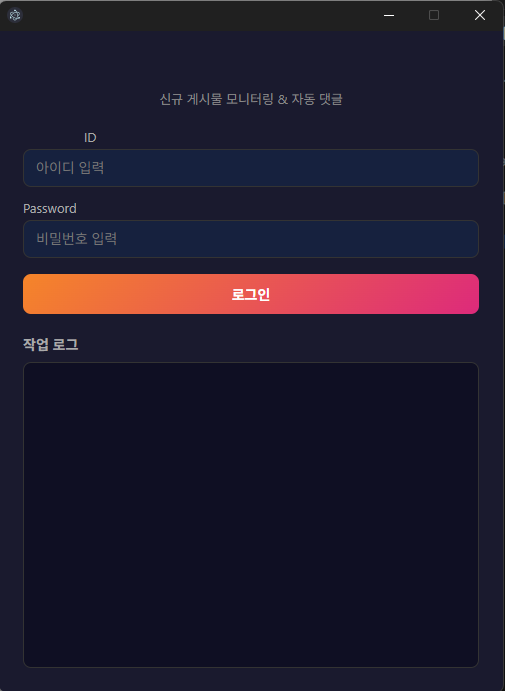The width and height of the screenshot is (505, 691).
Task: Click the 신규 게시물 모니터링 & 자동 댓글 title
Action: coord(251,99)
